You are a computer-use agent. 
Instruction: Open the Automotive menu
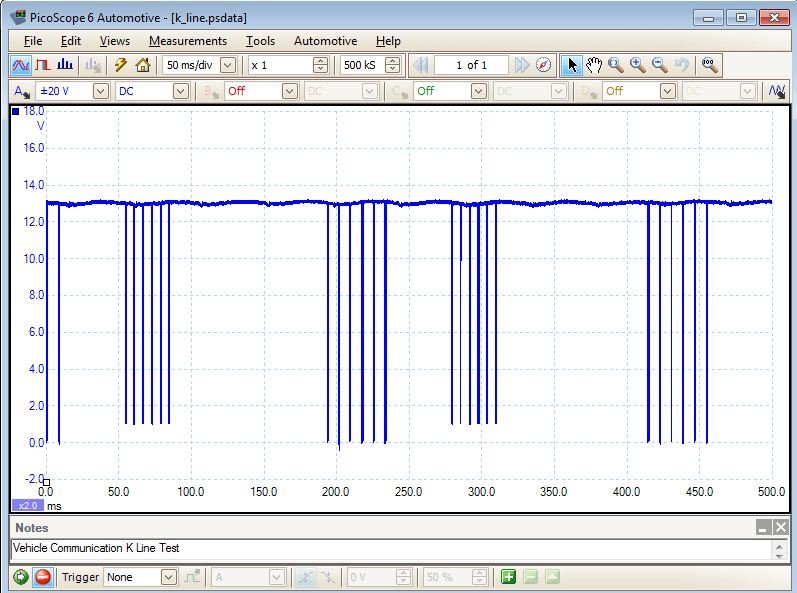pyautogui.click(x=325, y=41)
